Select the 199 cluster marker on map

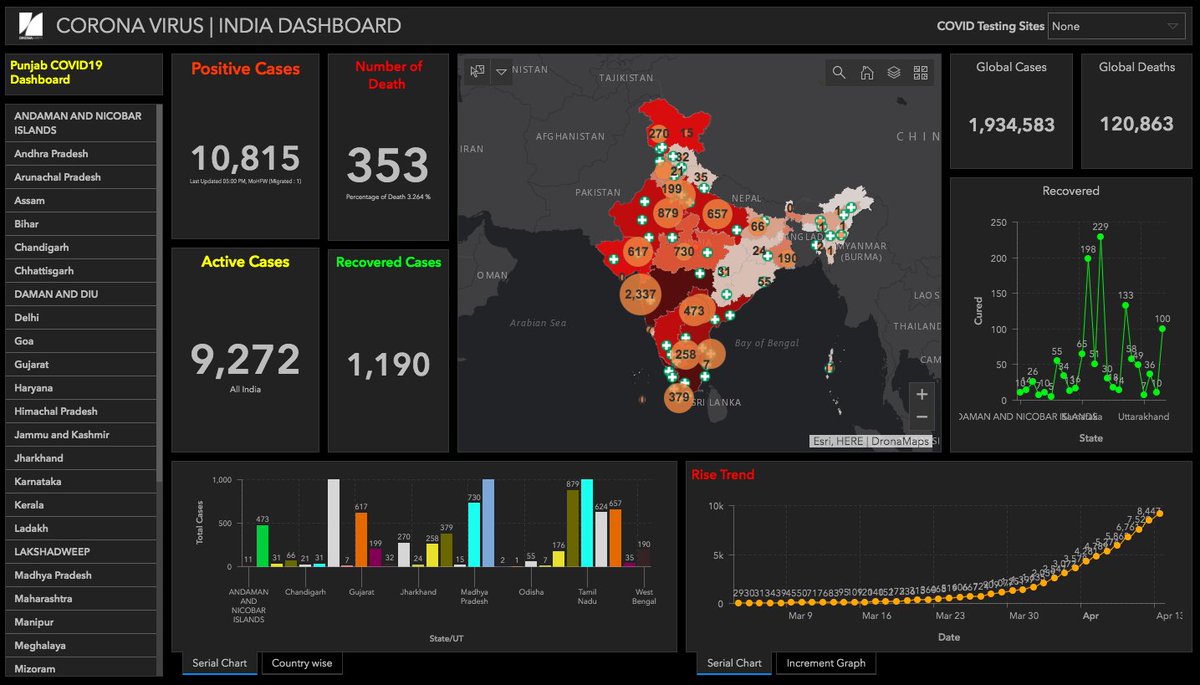coord(671,188)
